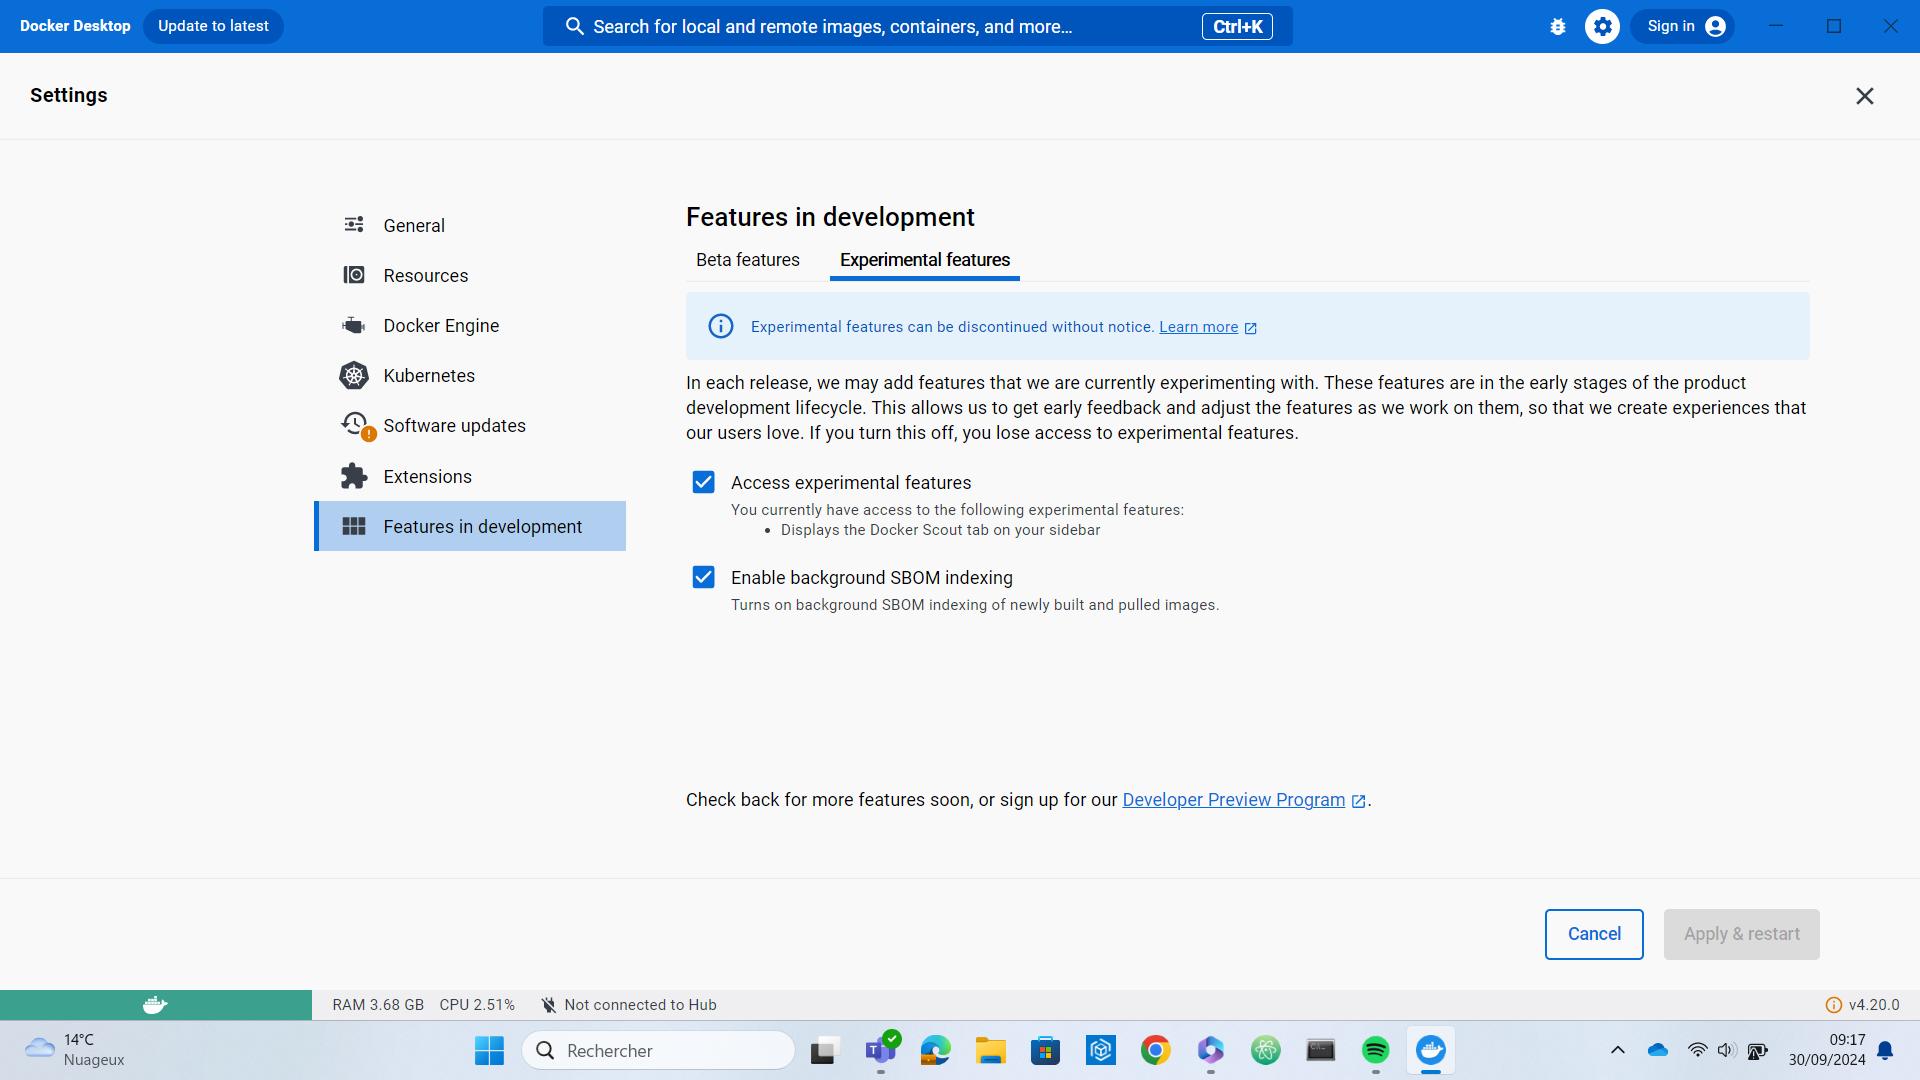The image size is (1920, 1080).
Task: Click the unplugged Hub connection icon
Action: coord(548,1005)
